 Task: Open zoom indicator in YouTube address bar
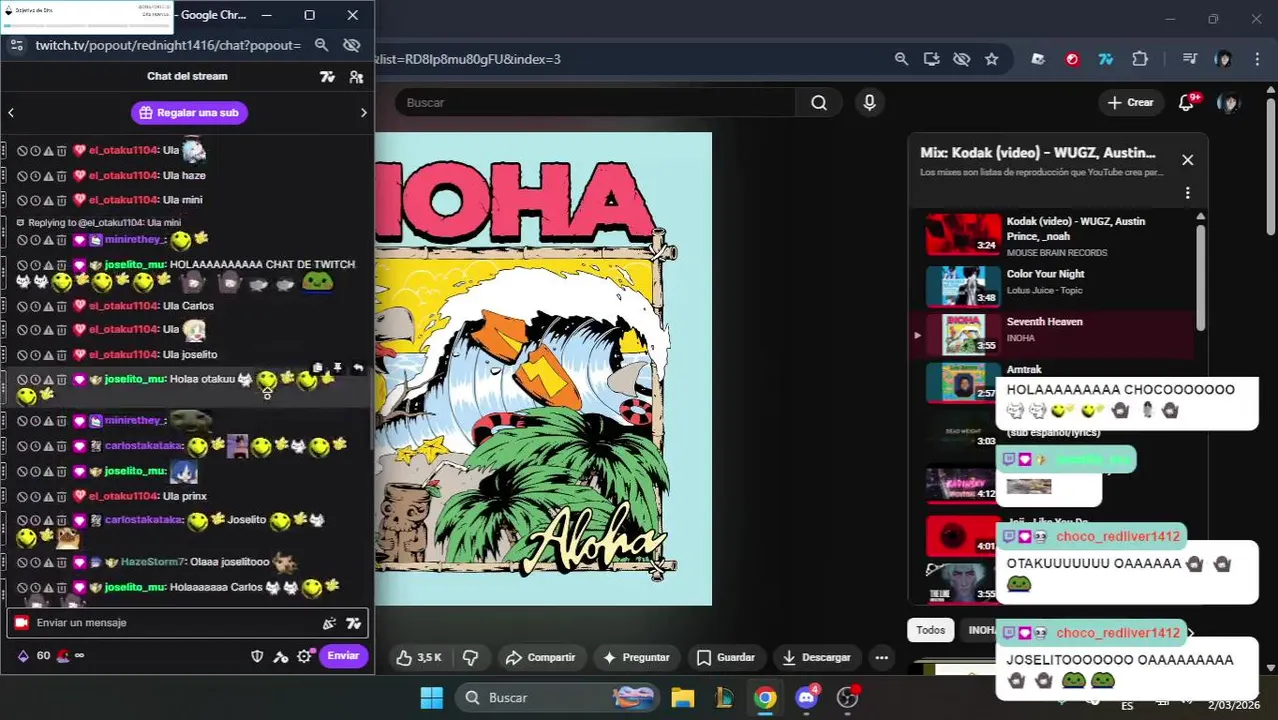[x=901, y=59]
